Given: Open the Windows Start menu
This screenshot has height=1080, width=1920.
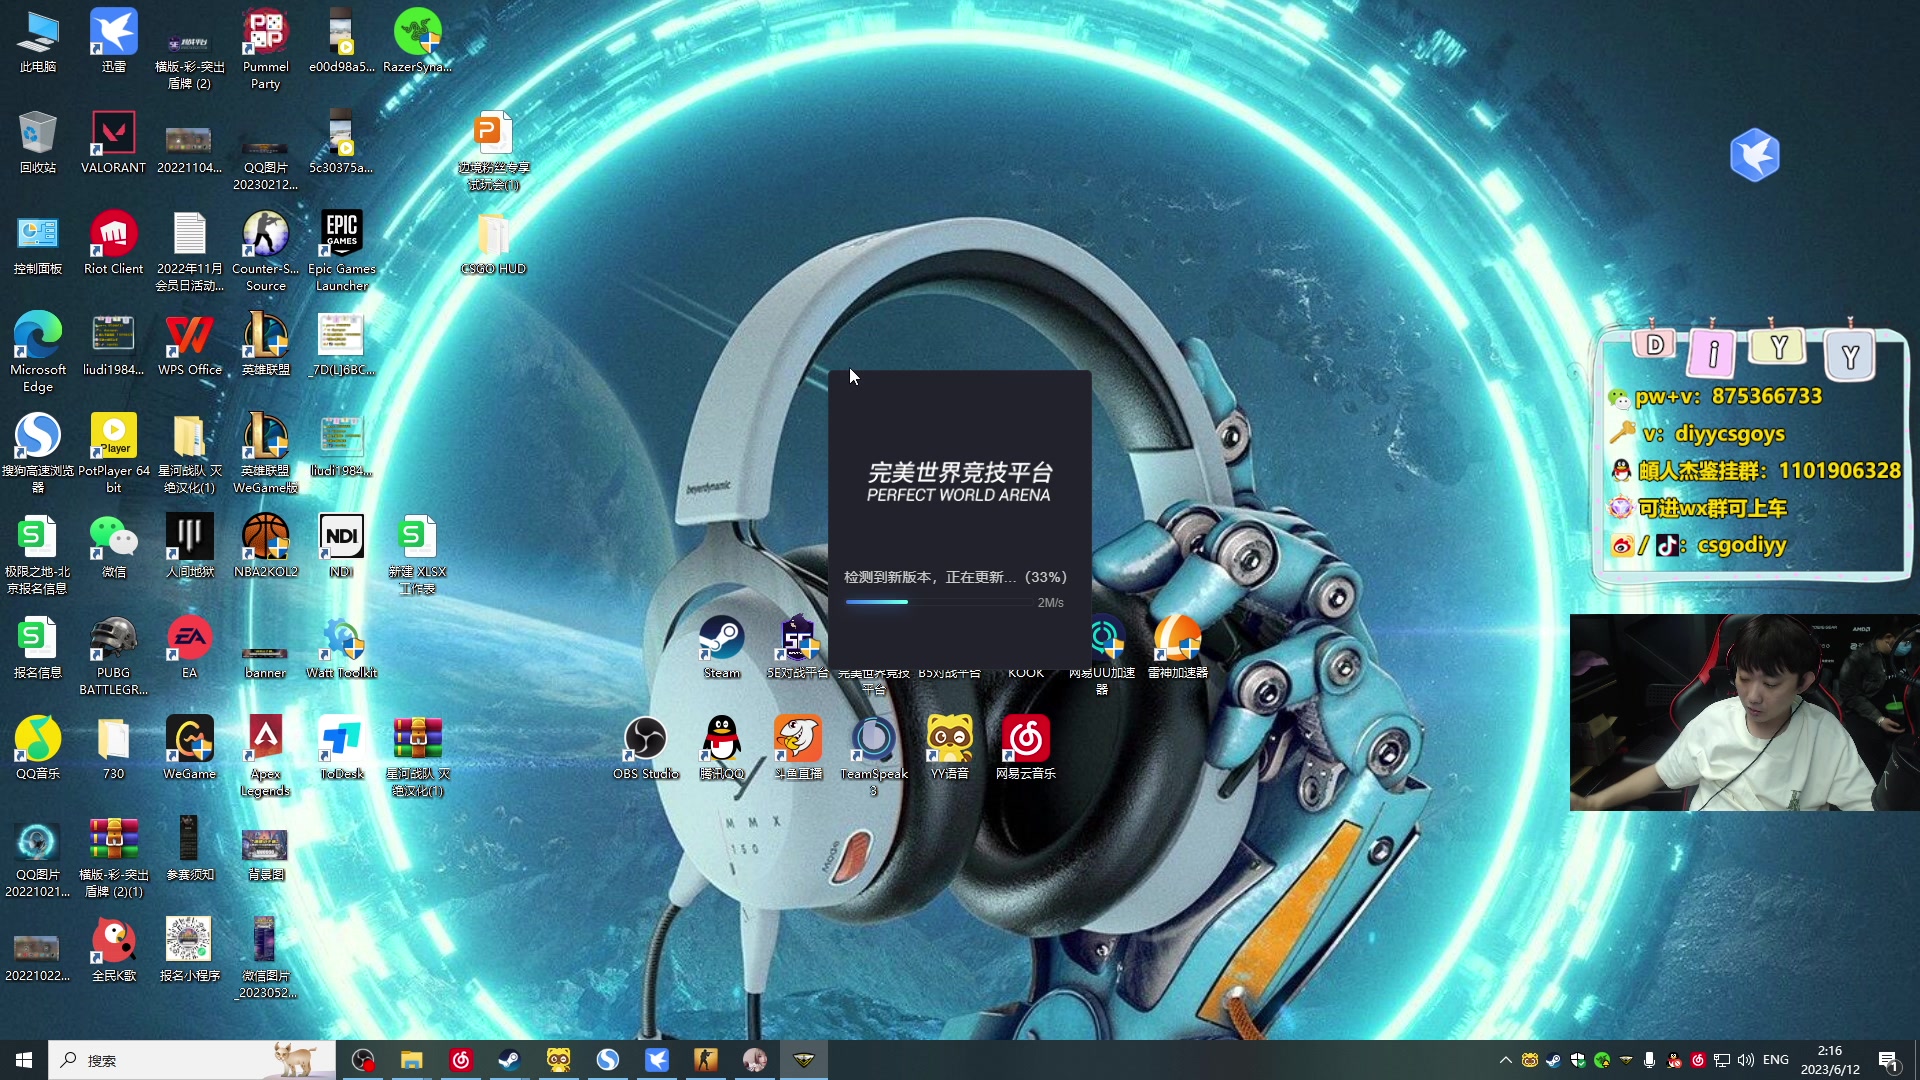Looking at the screenshot, I should [24, 1060].
